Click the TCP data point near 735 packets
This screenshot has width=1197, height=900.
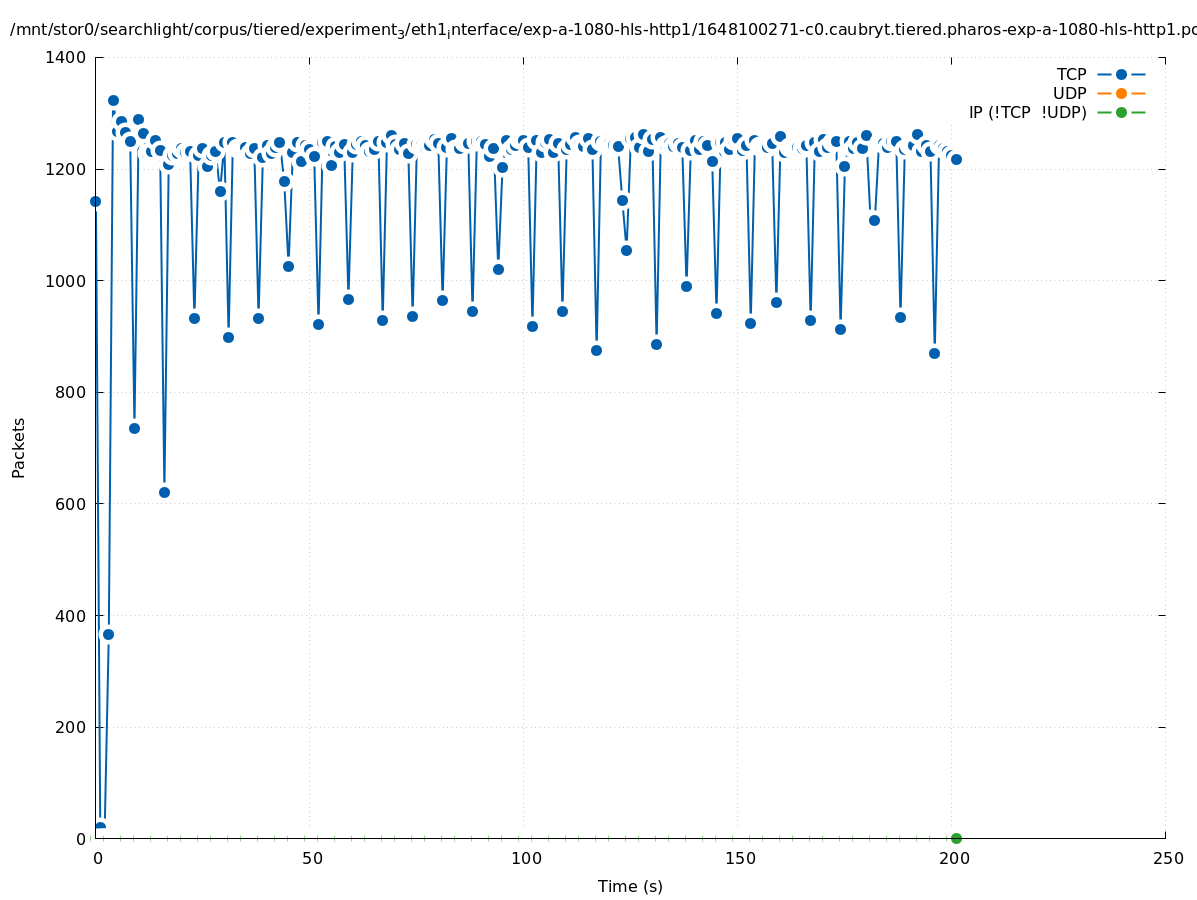[134, 428]
